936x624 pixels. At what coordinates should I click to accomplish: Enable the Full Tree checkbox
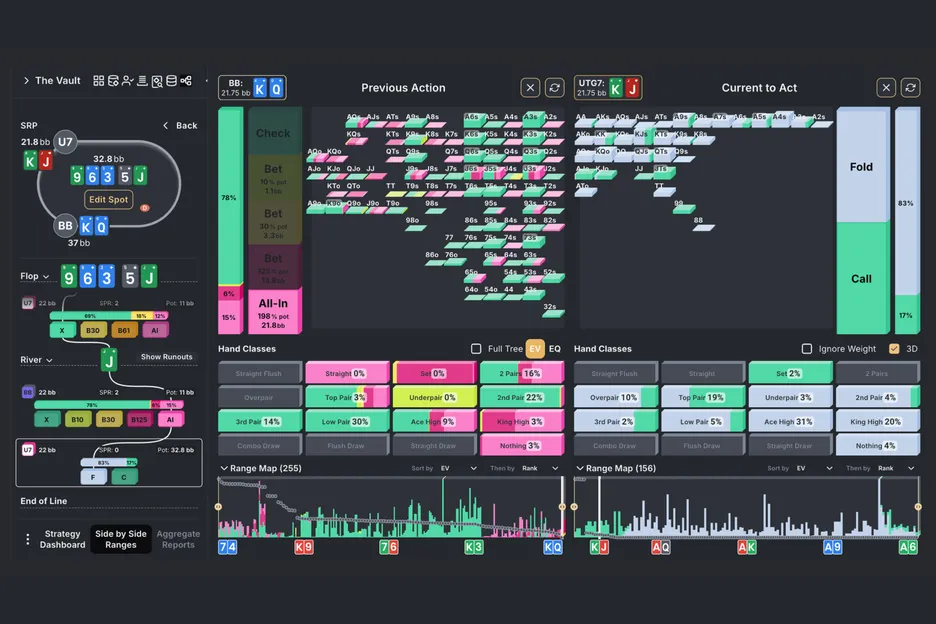[x=476, y=349]
